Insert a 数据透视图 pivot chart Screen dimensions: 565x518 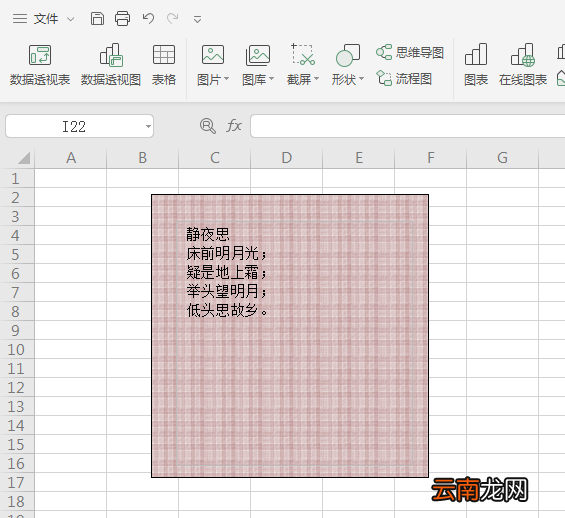click(x=111, y=65)
